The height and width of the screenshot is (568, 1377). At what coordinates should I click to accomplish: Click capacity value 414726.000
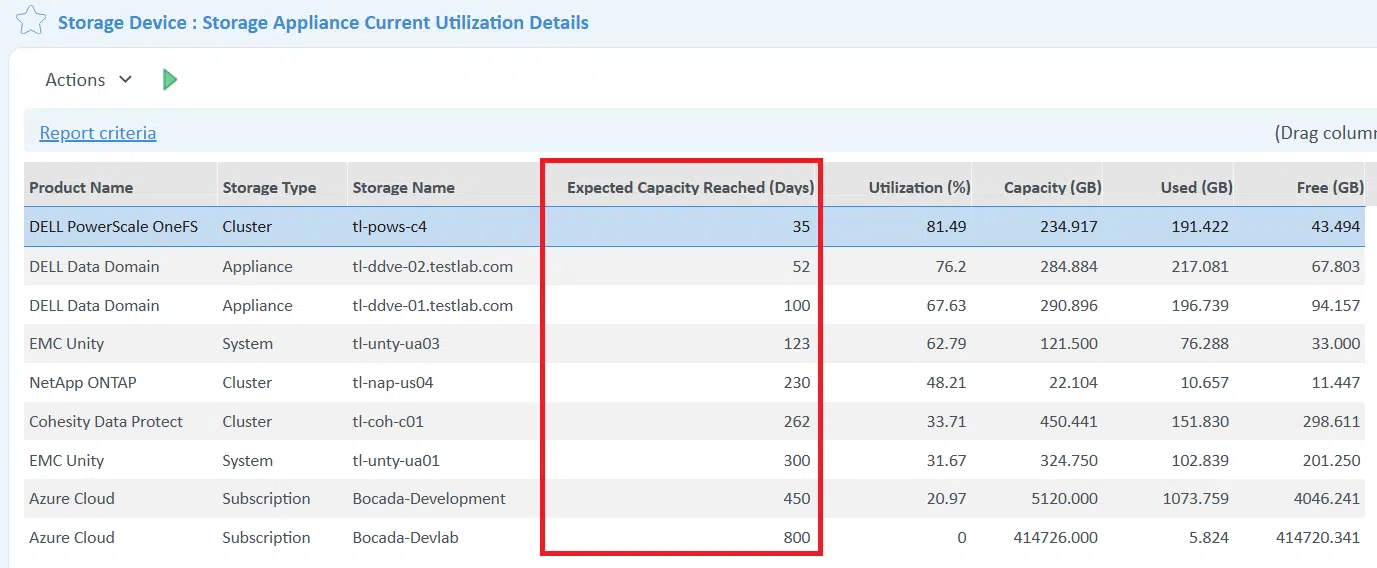pos(1054,538)
